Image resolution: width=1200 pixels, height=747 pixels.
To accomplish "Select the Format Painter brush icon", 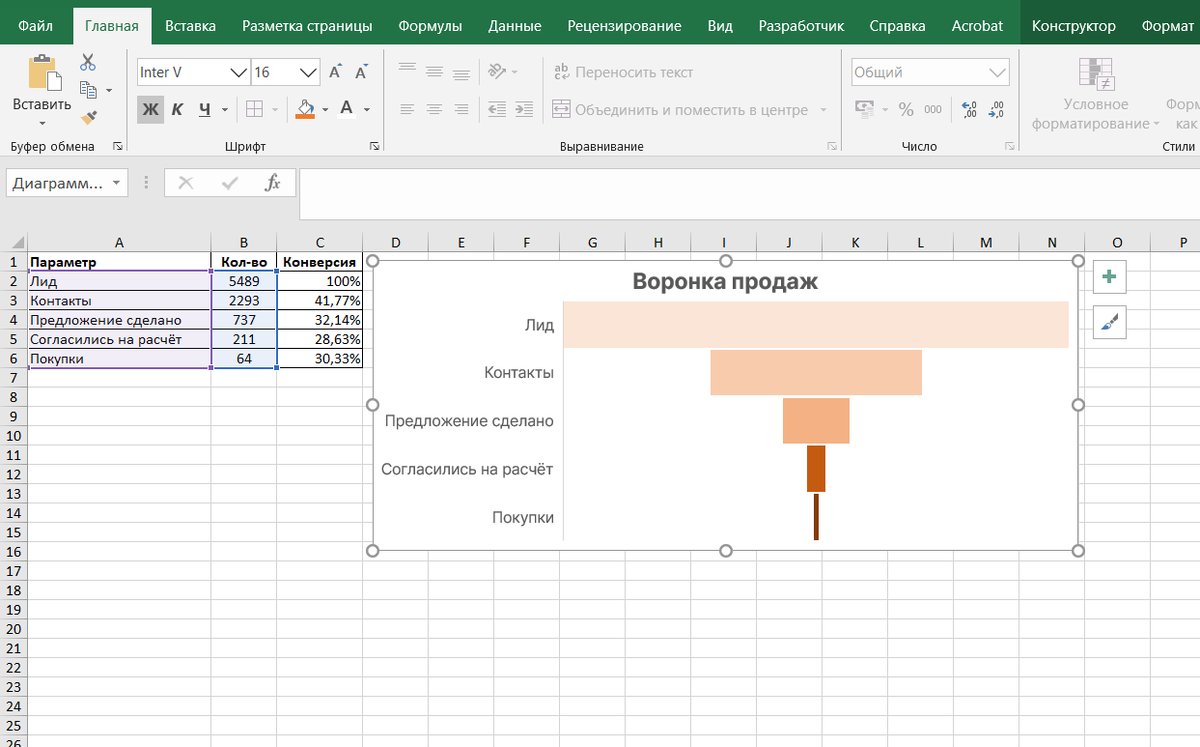I will pyautogui.click(x=88, y=118).
